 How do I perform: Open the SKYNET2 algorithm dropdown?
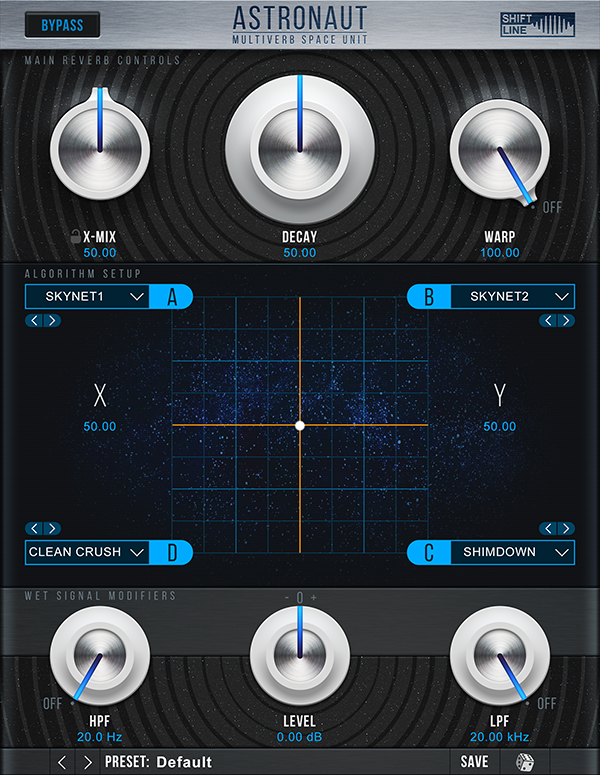pos(513,297)
